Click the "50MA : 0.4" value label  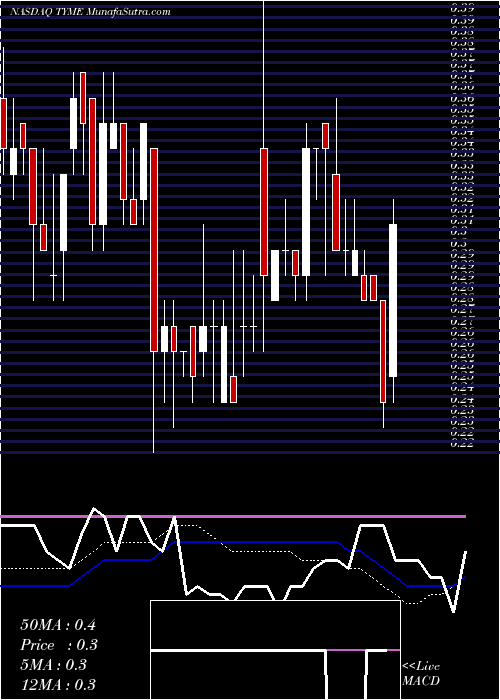[58, 625]
